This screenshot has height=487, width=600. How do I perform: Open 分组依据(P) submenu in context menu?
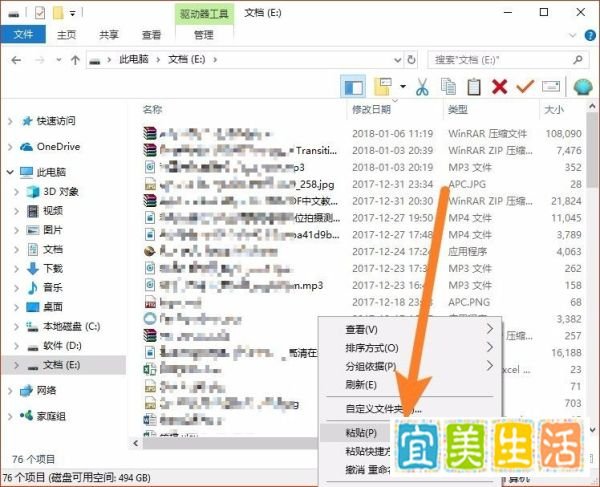tap(410, 366)
